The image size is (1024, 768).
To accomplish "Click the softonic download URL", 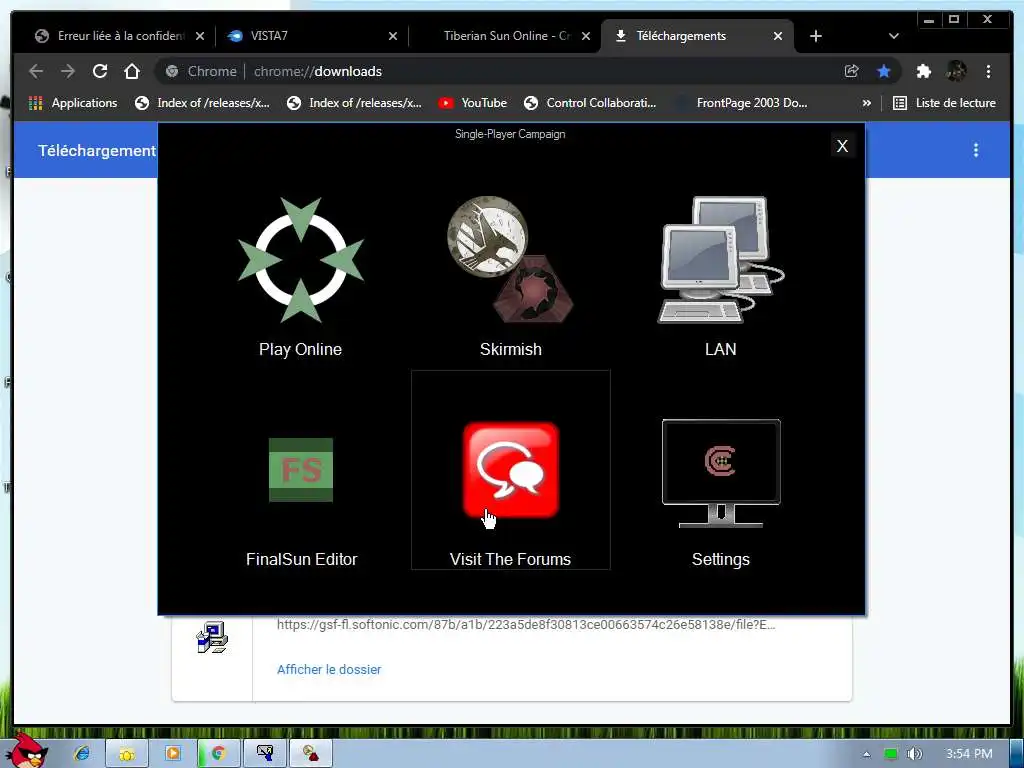I will (526, 624).
